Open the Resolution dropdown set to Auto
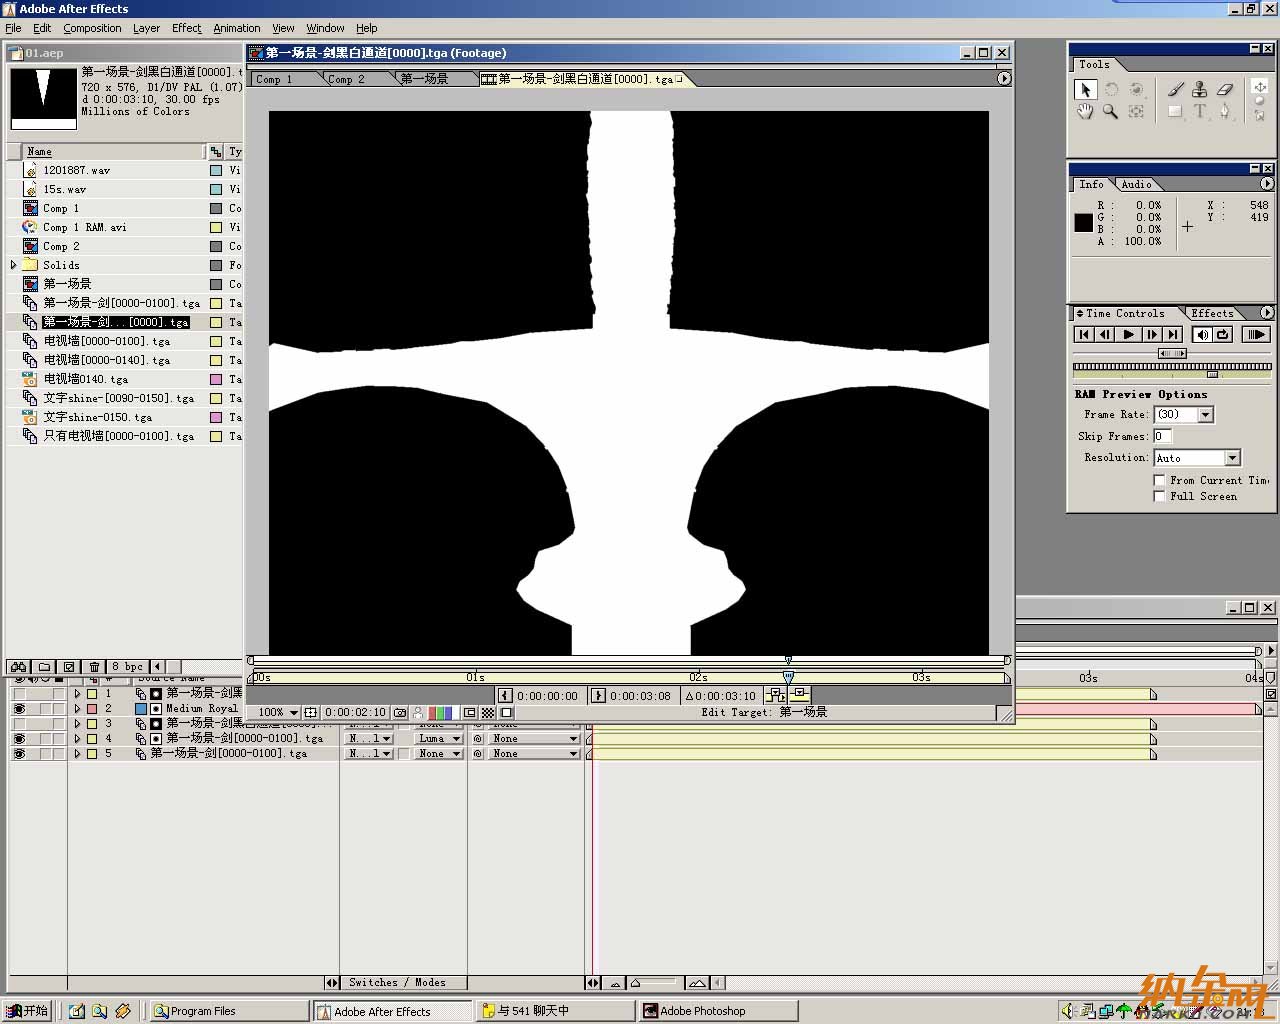 tap(1232, 458)
